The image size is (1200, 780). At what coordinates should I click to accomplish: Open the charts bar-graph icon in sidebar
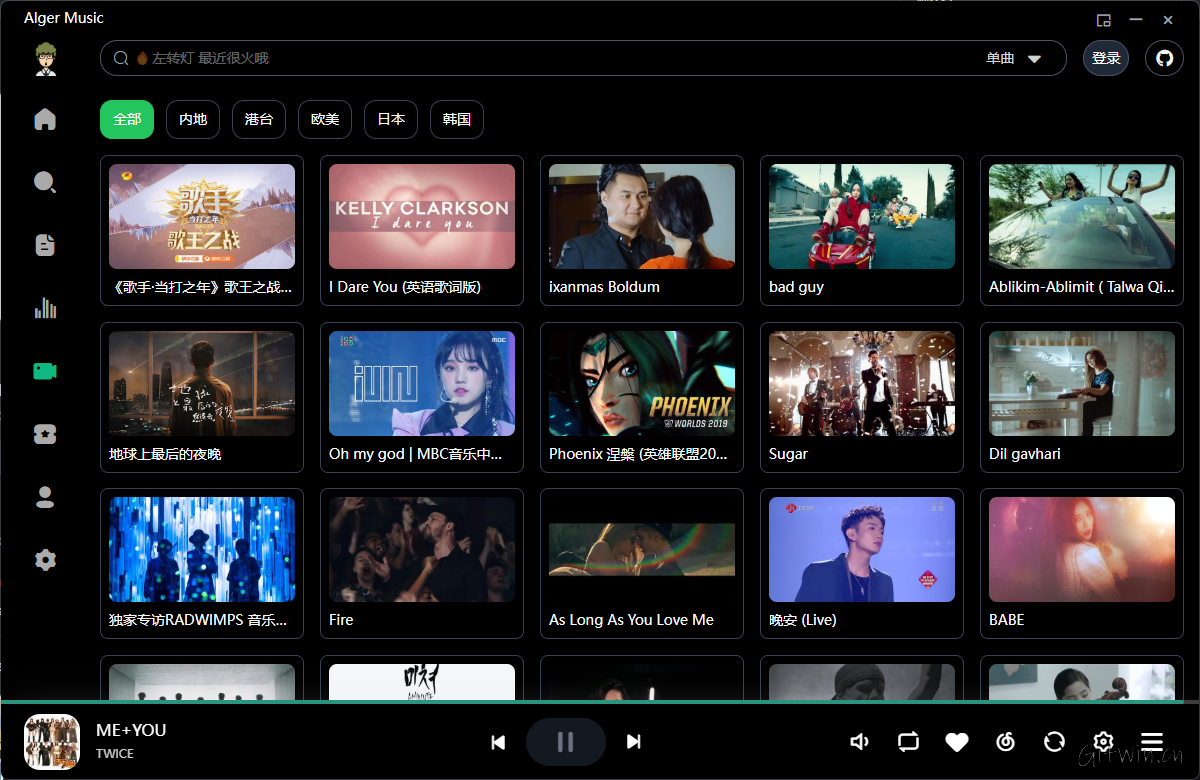[x=45, y=308]
